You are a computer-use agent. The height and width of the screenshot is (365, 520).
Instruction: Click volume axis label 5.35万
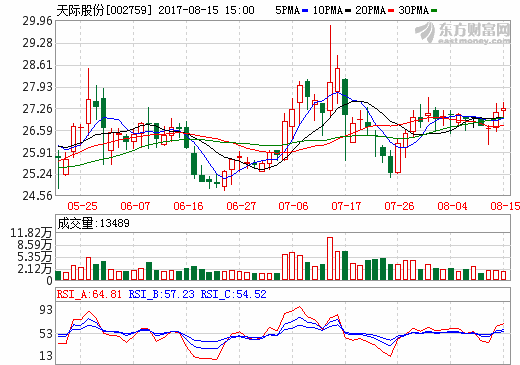pyautogui.click(x=34, y=257)
